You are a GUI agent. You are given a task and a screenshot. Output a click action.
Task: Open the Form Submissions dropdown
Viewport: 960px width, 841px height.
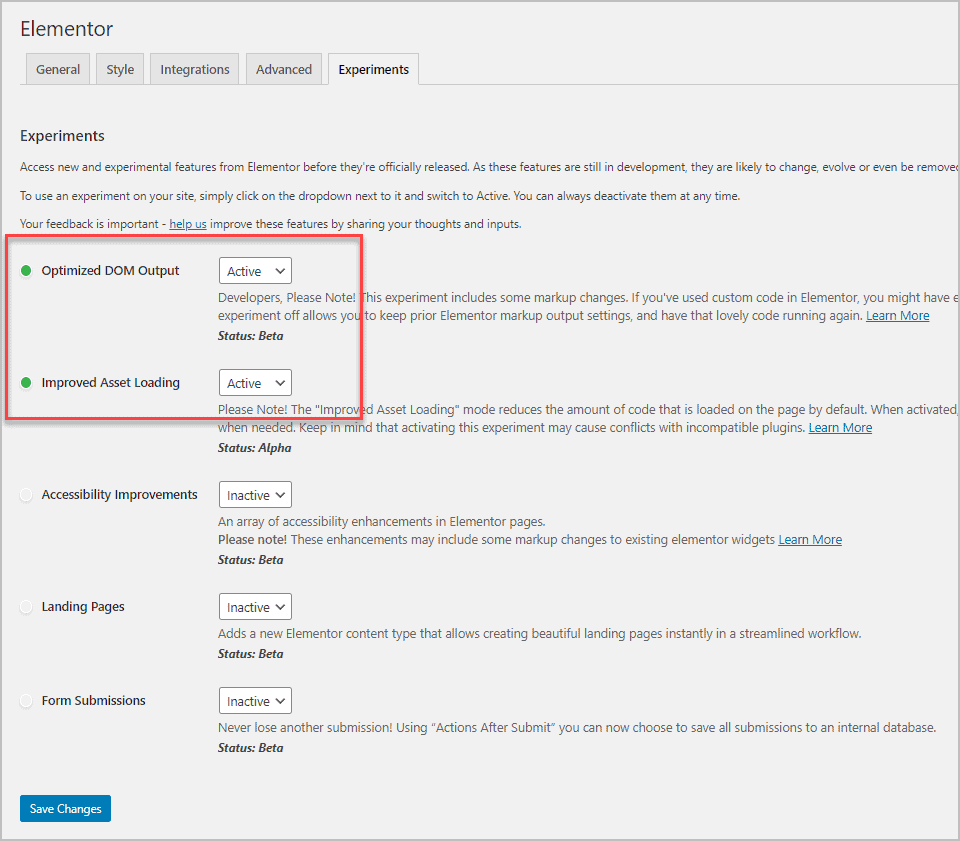tap(255, 700)
